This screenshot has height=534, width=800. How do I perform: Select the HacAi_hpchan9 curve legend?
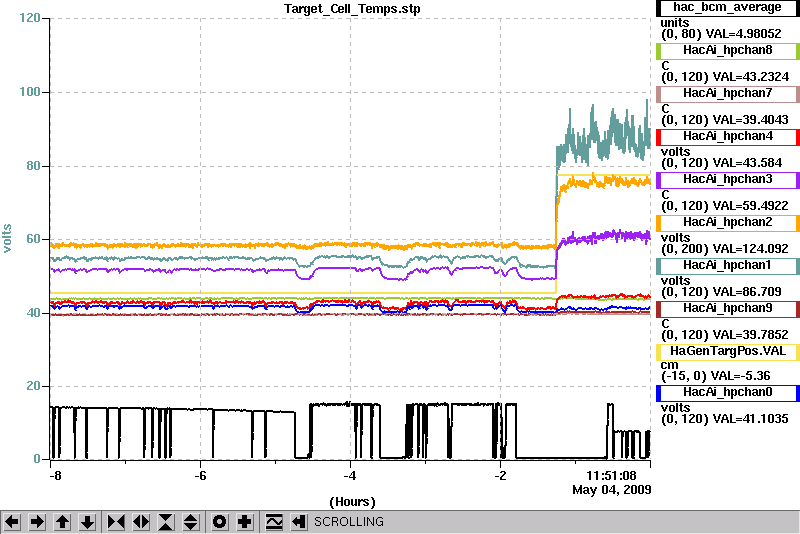coord(727,309)
